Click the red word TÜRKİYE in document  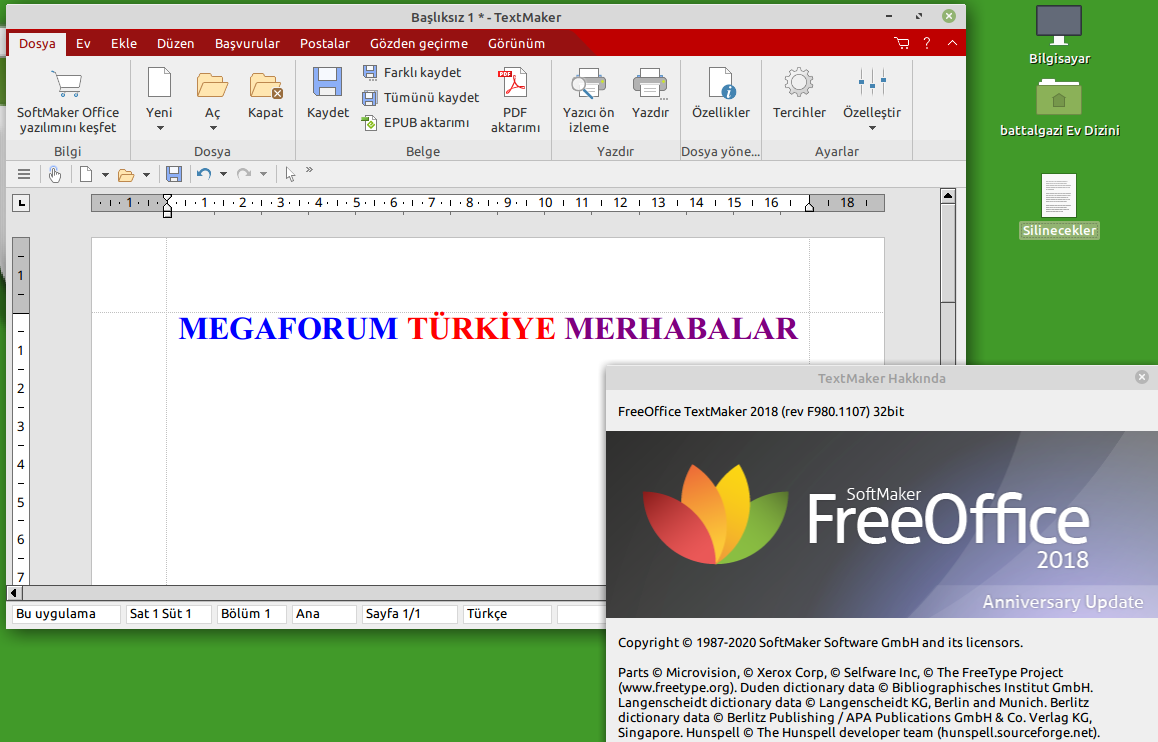482,329
